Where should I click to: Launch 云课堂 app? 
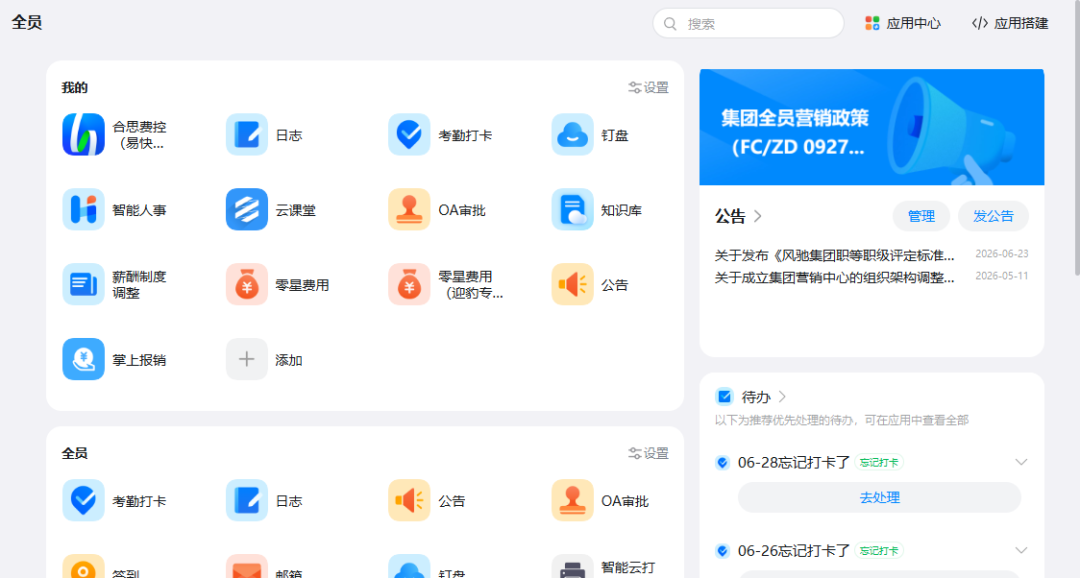coord(247,209)
